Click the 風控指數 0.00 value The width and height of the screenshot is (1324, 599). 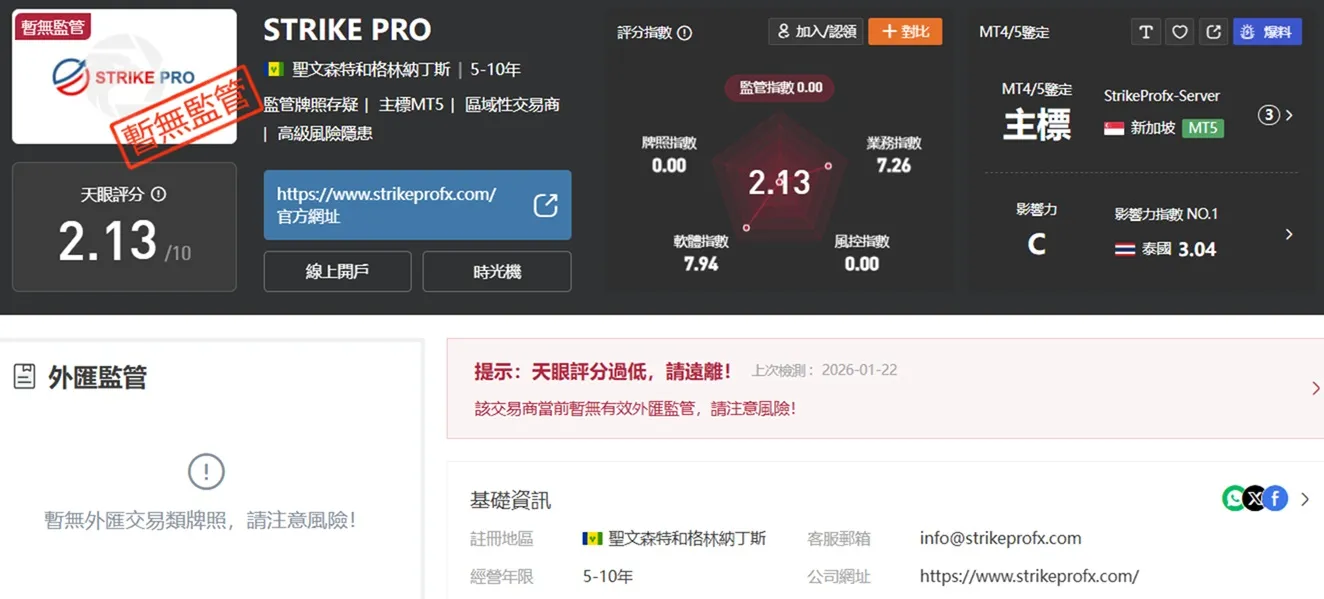point(862,264)
